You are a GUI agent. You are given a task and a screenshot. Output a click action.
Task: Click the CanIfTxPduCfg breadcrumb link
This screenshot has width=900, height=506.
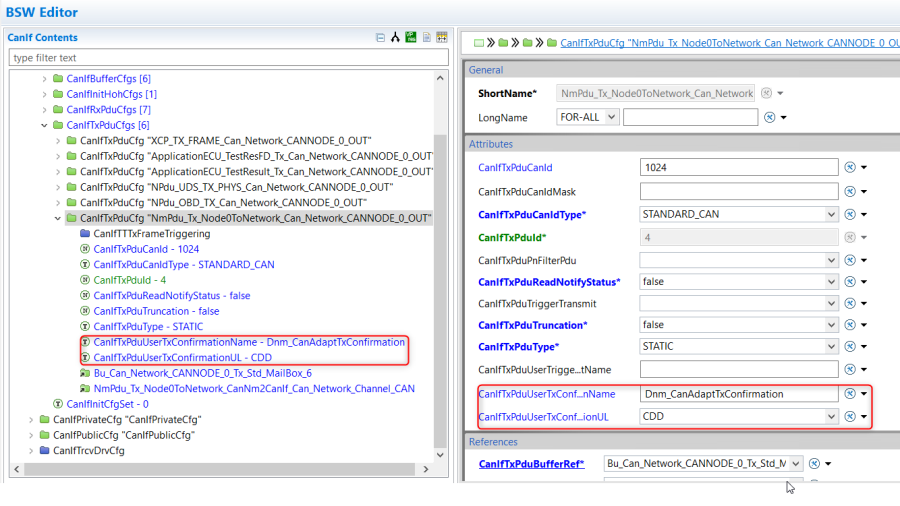(x=730, y=43)
